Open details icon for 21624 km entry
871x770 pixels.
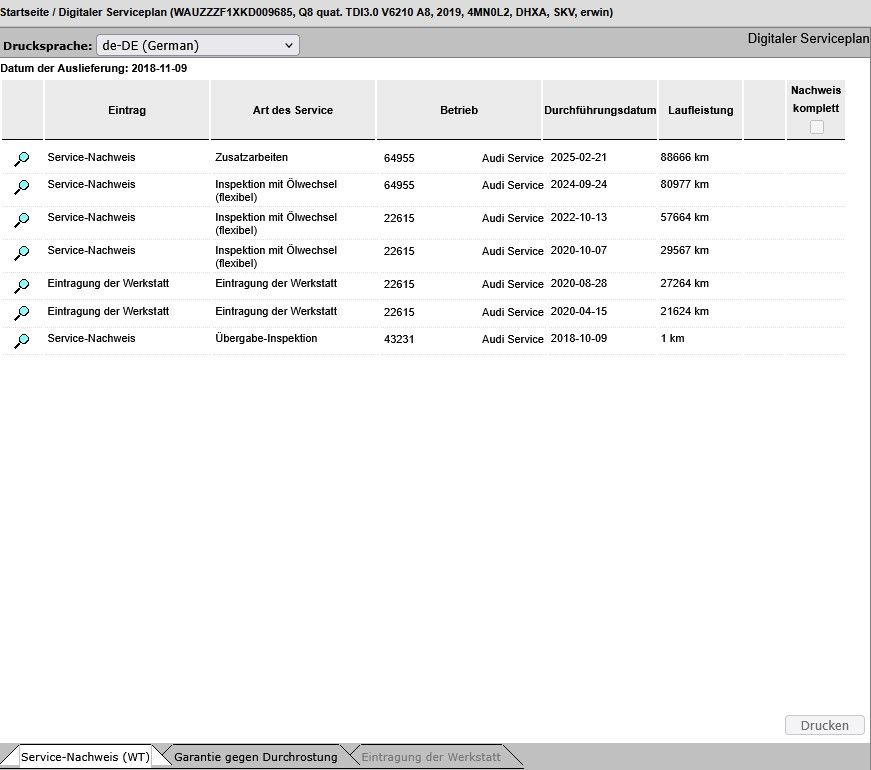coord(22,313)
